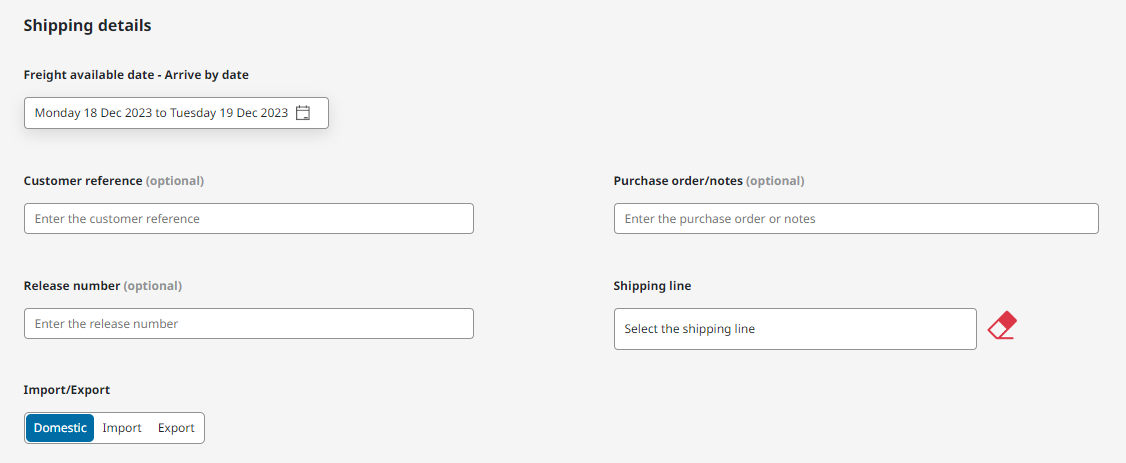Screen dimensions: 1126x463
Task: Click the red eraser icon beside Shipping line
Action: 1001,327
